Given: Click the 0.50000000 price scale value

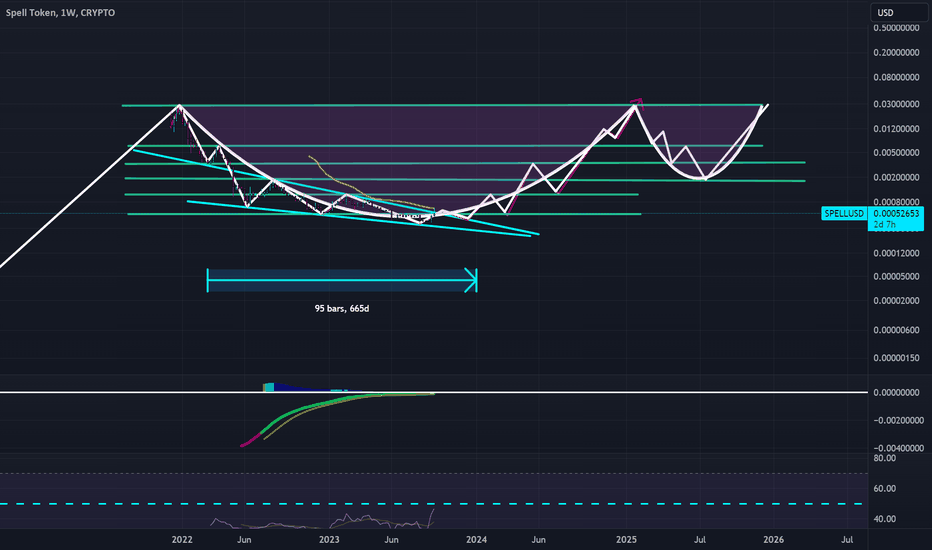Looking at the screenshot, I should tap(896, 28).
